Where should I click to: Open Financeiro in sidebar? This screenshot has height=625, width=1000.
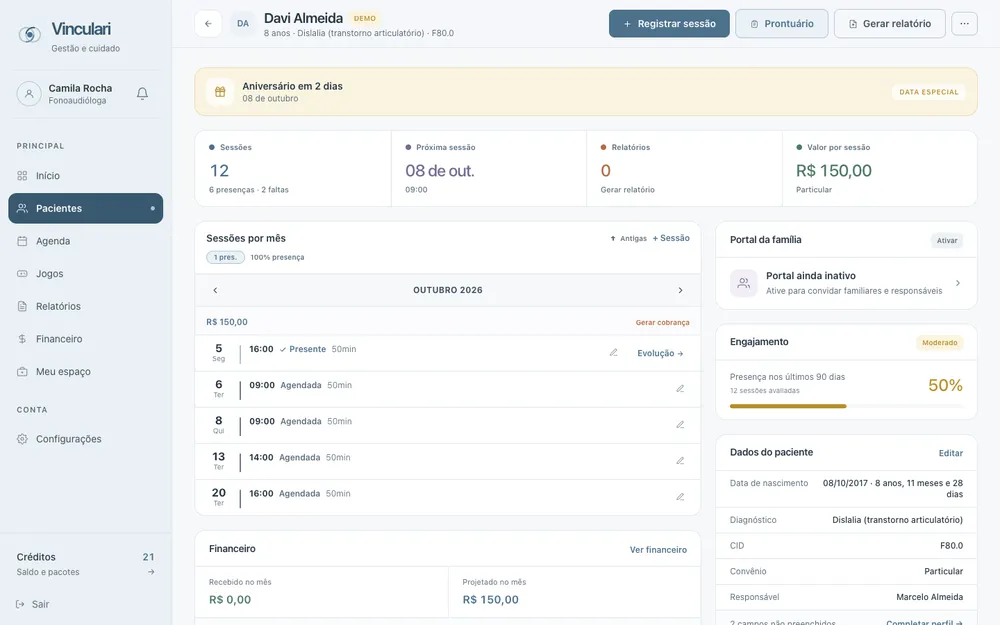point(85,339)
